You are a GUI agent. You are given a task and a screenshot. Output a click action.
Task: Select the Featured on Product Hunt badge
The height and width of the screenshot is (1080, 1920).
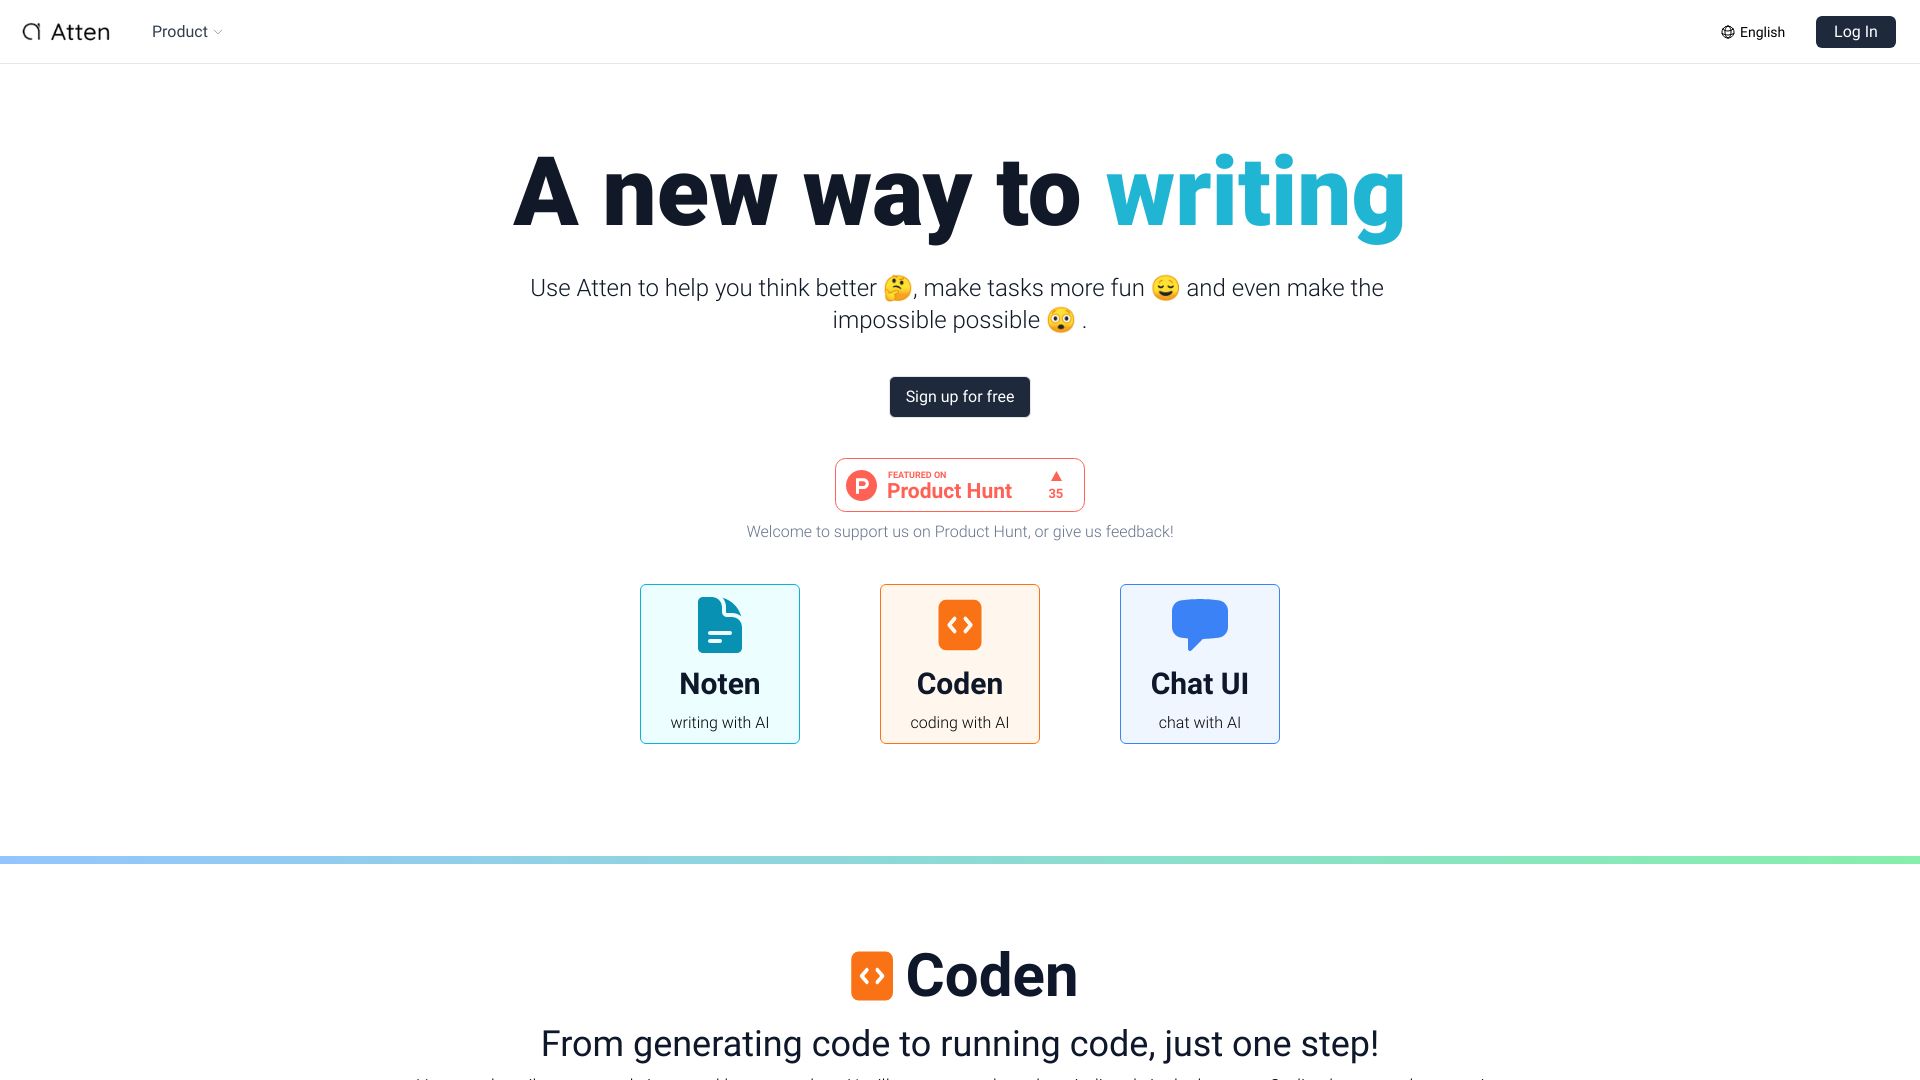(x=959, y=484)
